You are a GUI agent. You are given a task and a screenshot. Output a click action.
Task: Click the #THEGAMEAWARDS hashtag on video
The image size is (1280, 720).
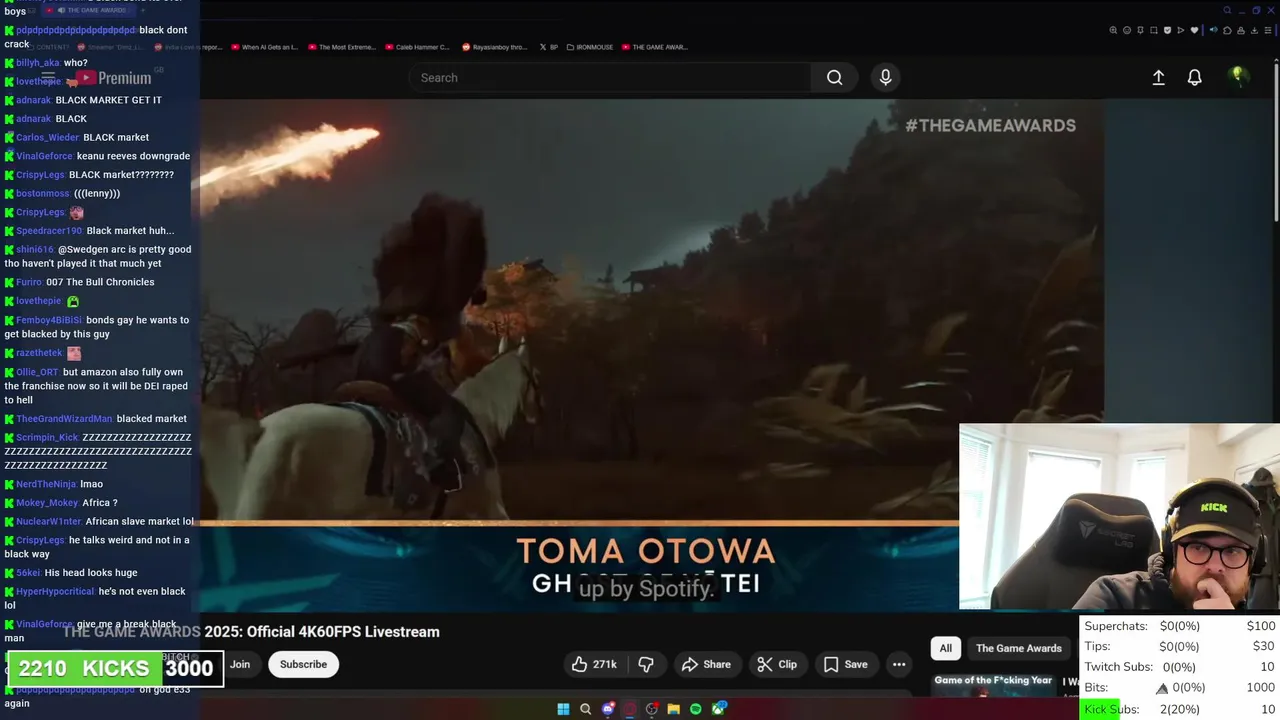(x=990, y=125)
